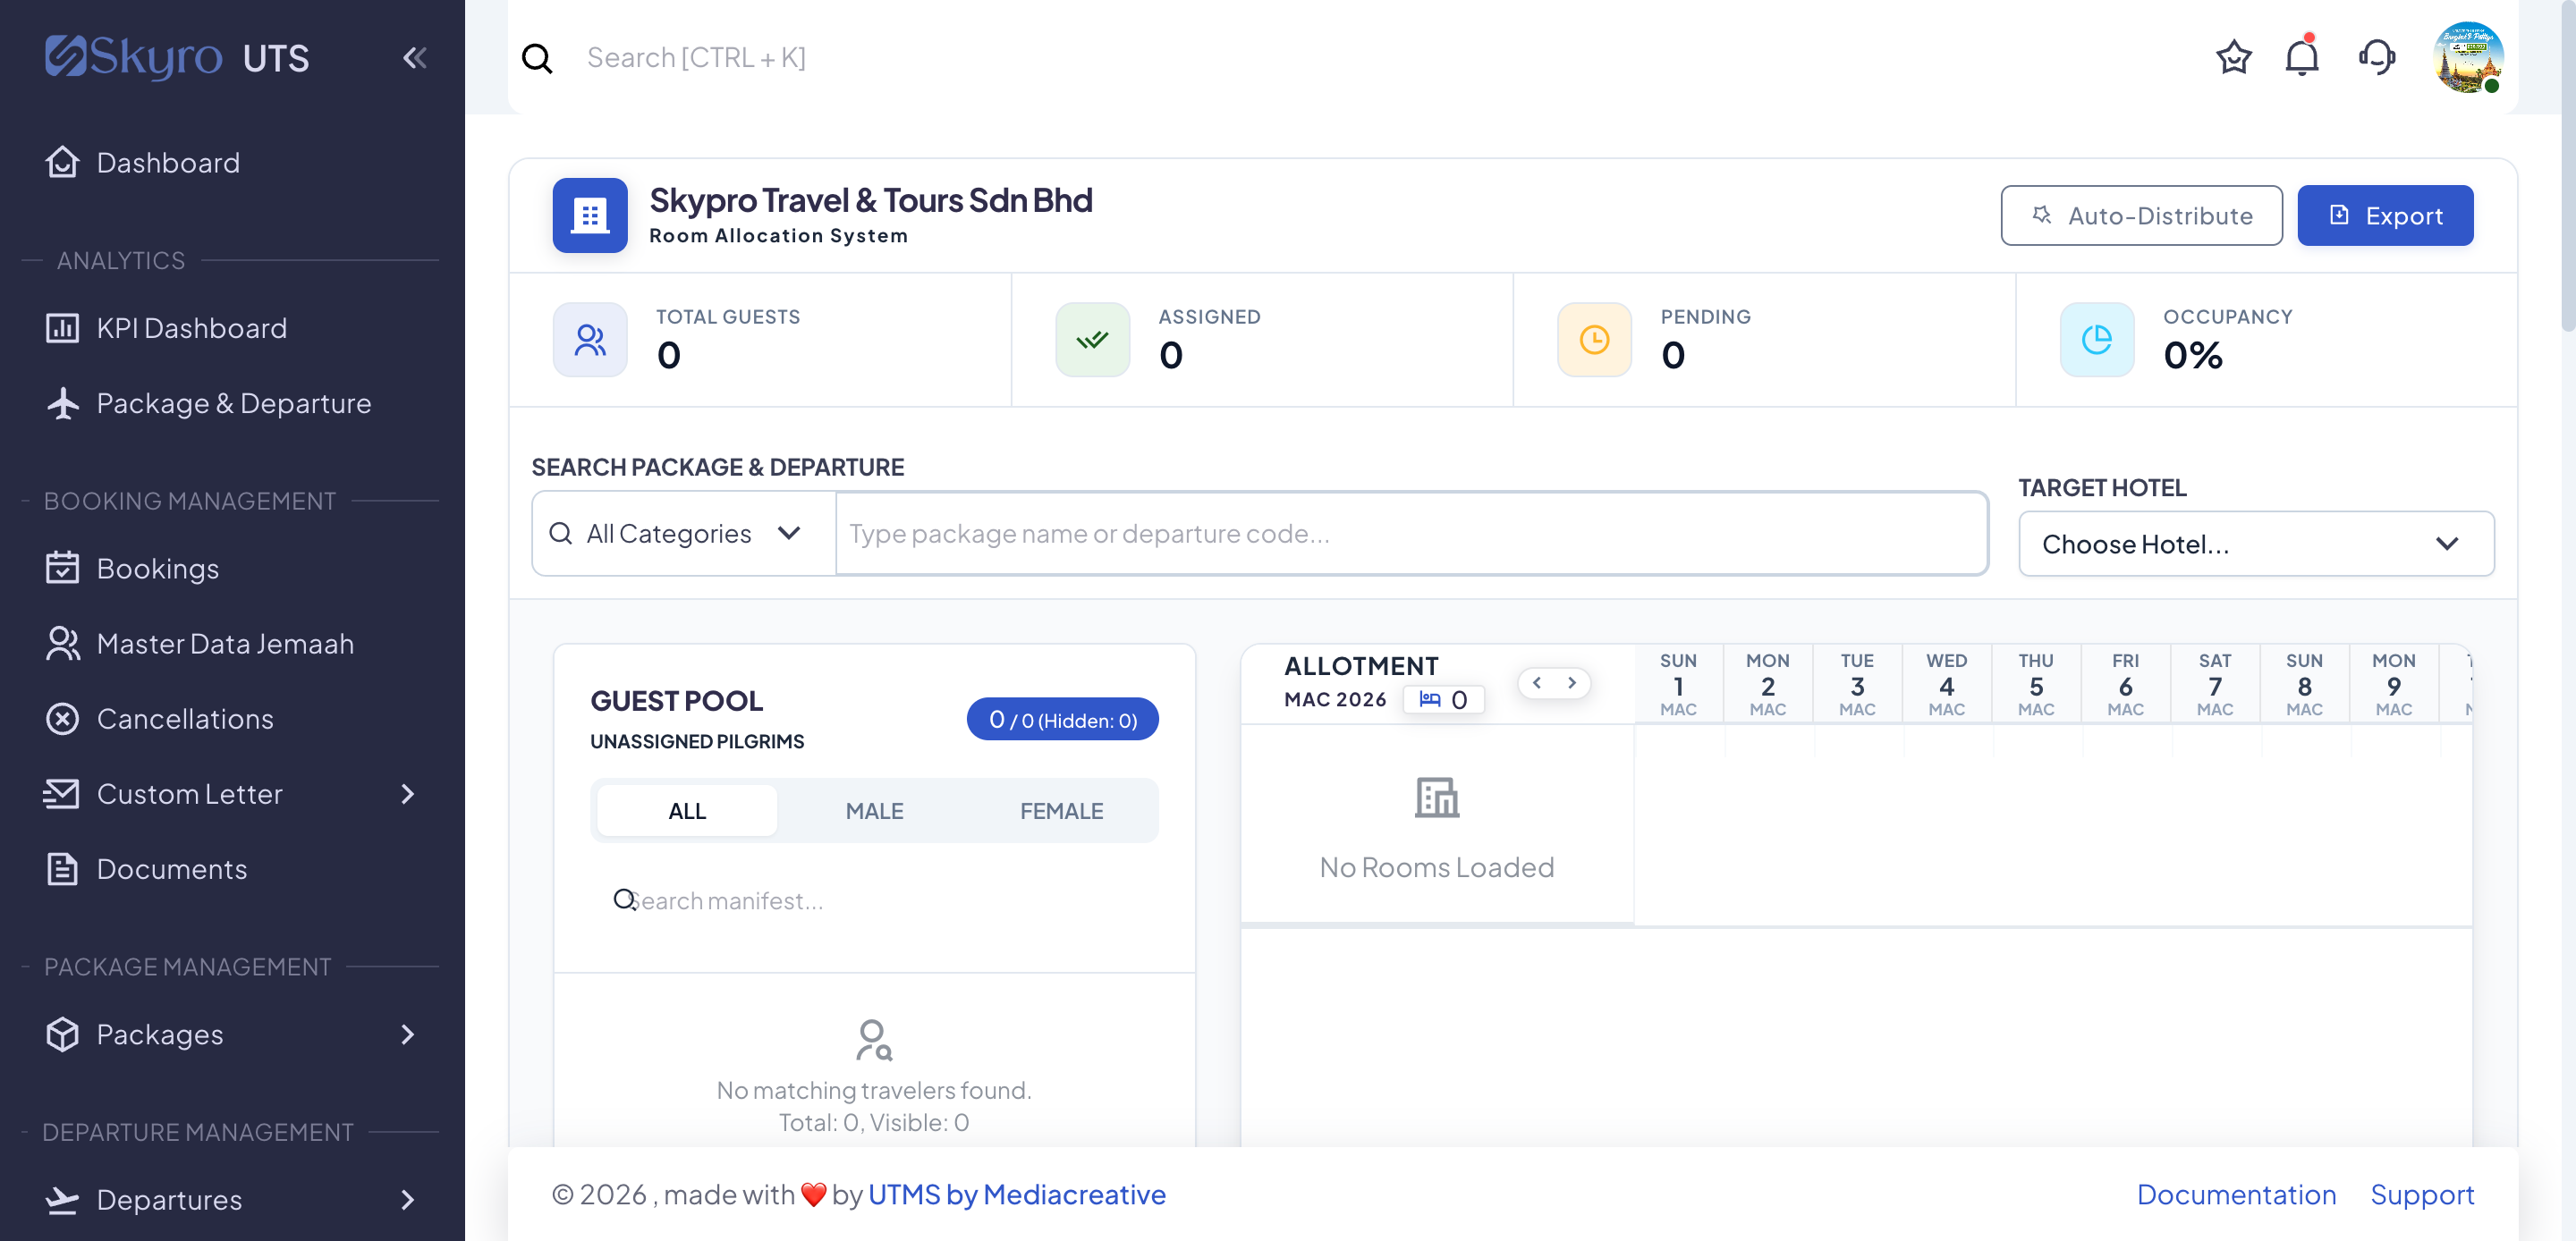Open Choose Hotel dropdown
Viewport: 2576px width, 1241px height.
pos(2256,544)
